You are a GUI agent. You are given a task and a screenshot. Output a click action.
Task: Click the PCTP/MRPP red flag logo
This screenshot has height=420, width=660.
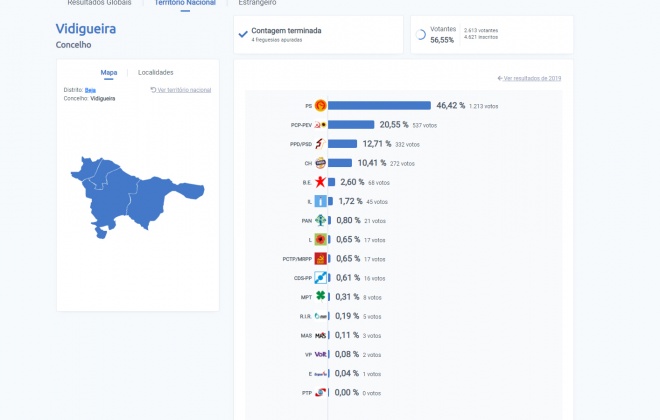(x=320, y=258)
